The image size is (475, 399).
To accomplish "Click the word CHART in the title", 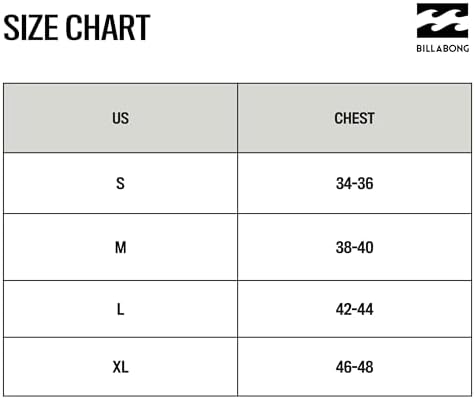I will [x=108, y=28].
